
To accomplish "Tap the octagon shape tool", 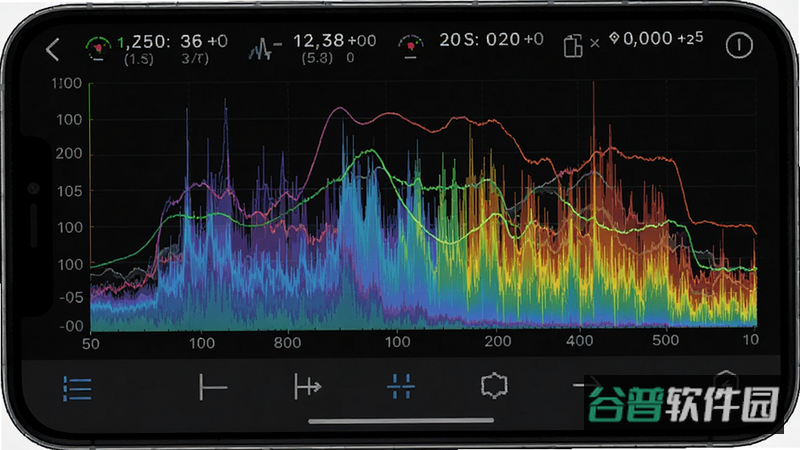I will pyautogui.click(x=494, y=385).
